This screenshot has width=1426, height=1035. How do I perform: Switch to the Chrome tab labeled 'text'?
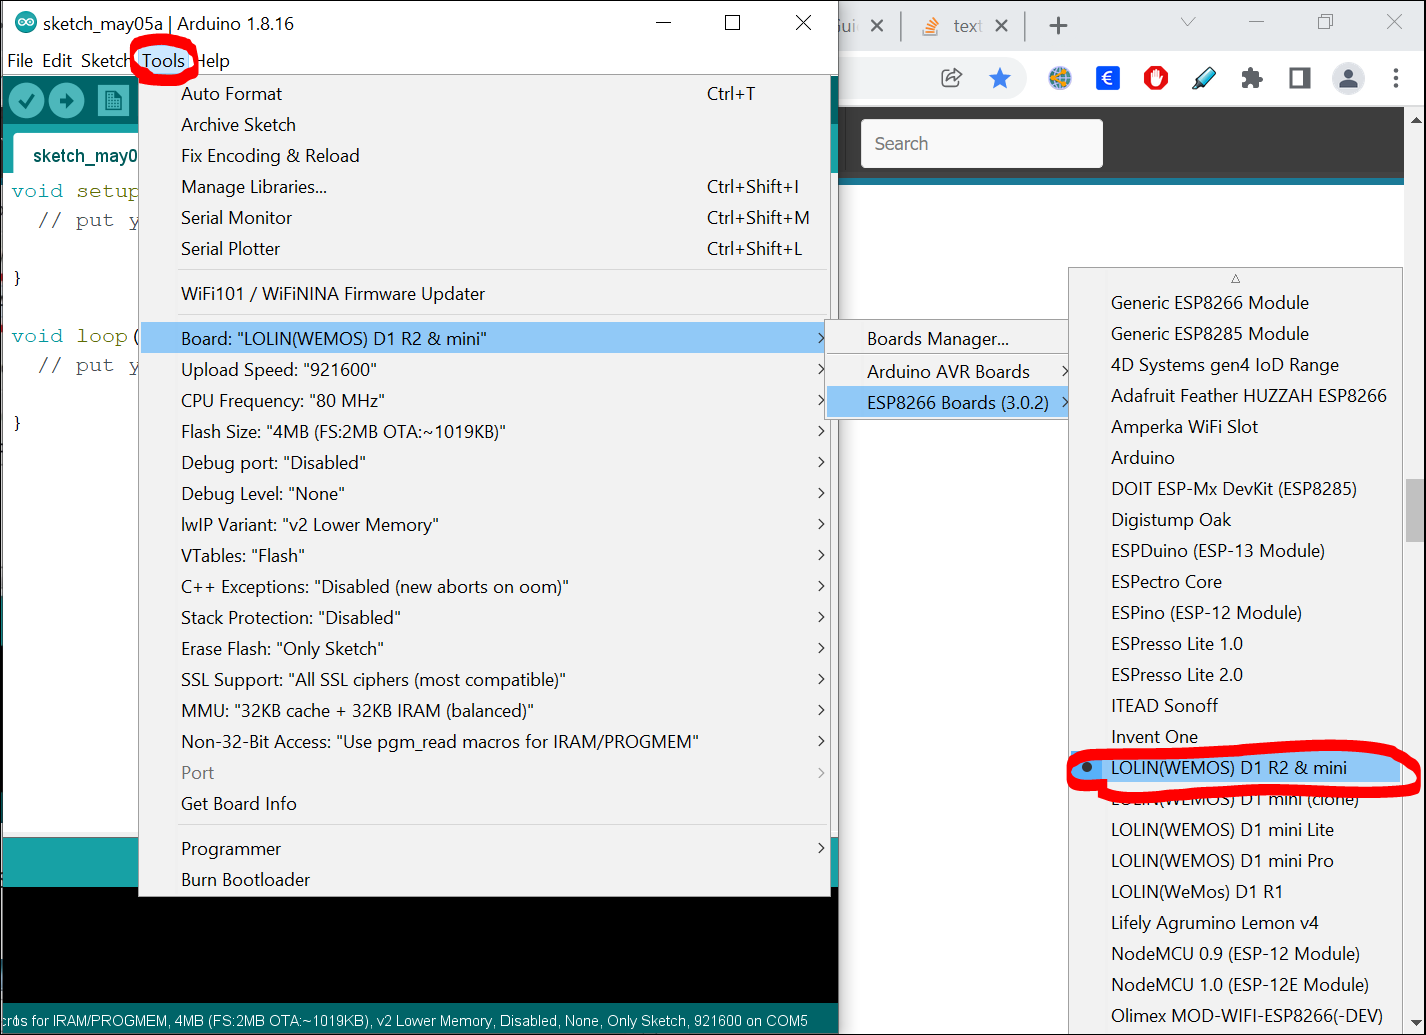(964, 26)
